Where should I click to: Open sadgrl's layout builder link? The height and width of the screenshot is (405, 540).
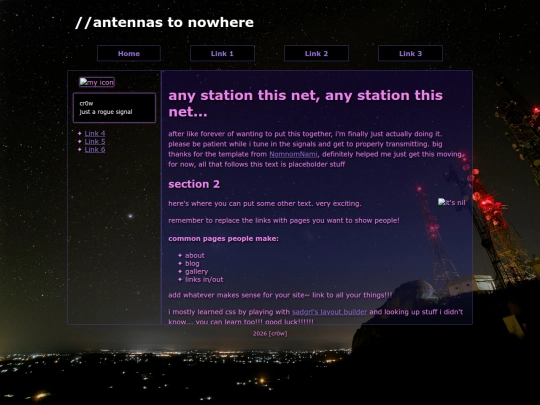pos(329,312)
